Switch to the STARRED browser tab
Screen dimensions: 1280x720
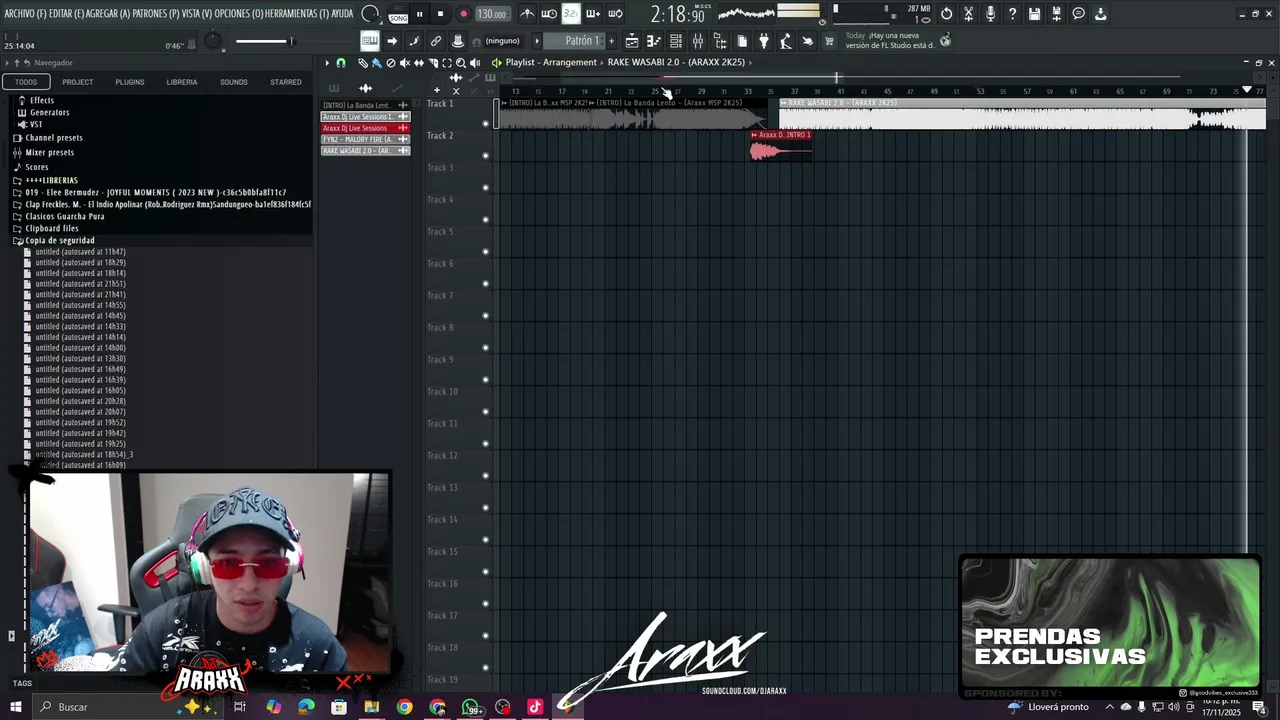coord(285,82)
